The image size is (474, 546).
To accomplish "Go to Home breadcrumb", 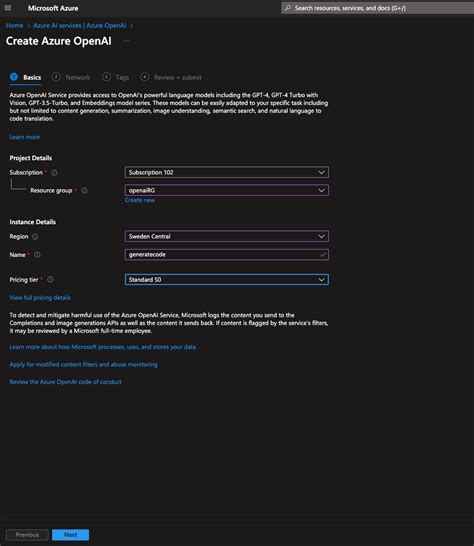I will coord(14,26).
